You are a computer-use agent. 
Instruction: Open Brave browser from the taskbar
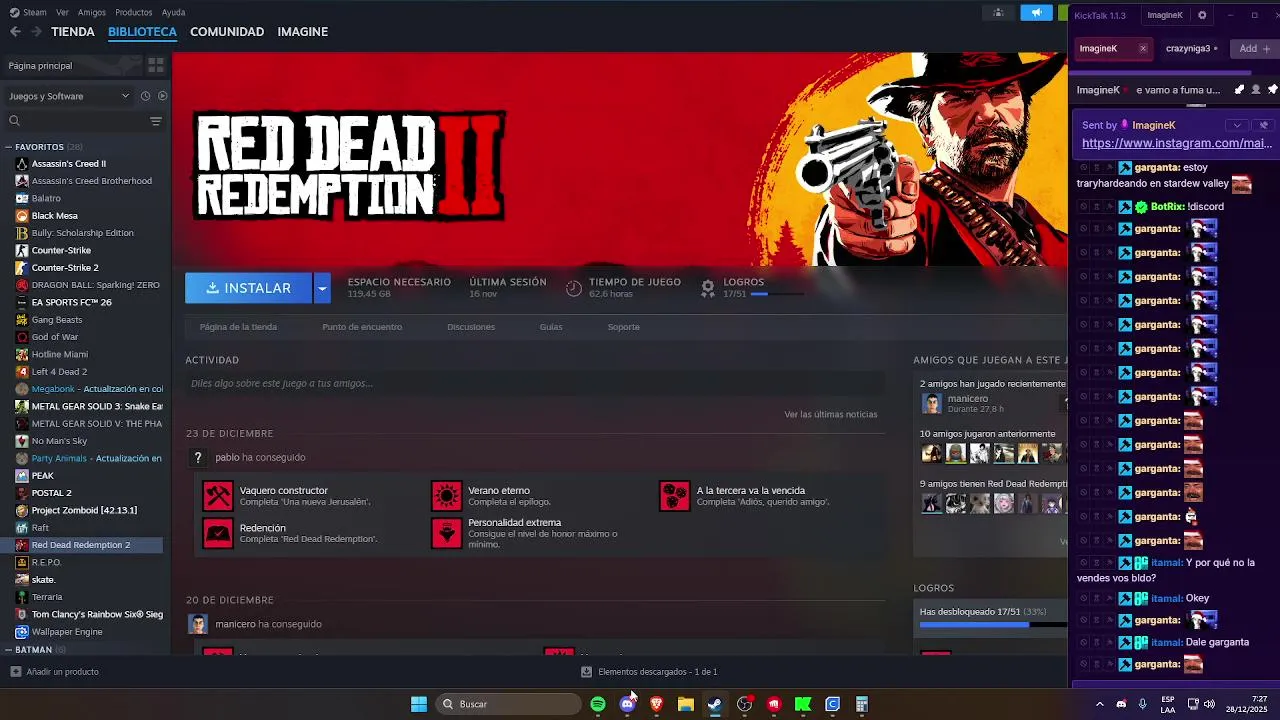(656, 704)
